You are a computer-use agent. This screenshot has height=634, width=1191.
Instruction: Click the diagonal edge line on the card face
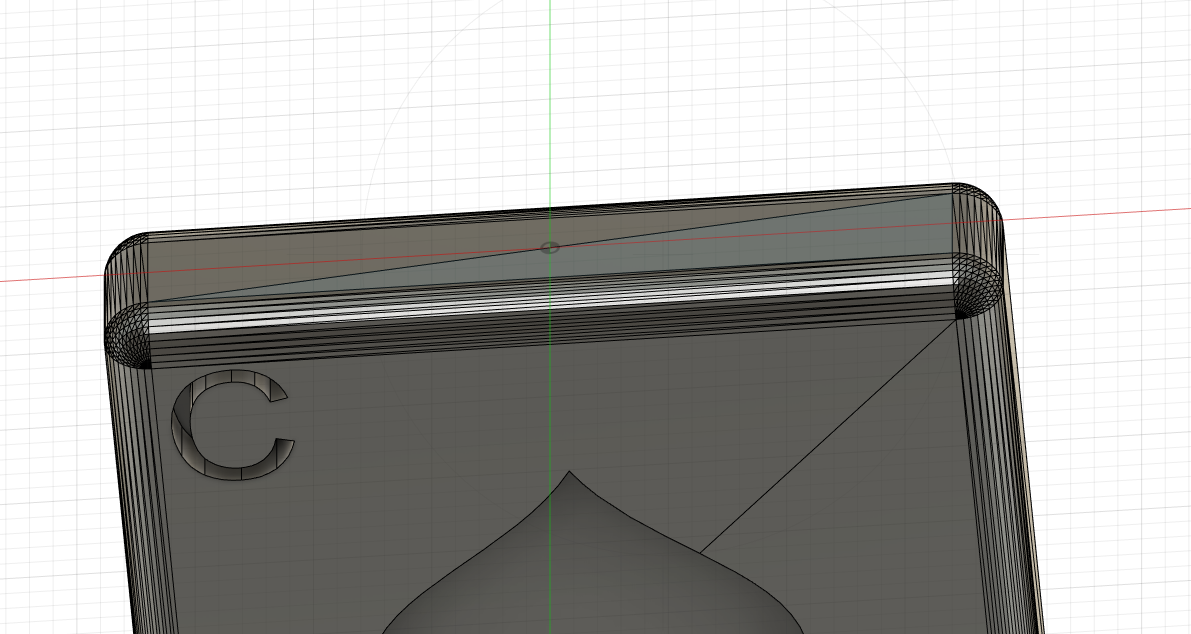click(826, 436)
